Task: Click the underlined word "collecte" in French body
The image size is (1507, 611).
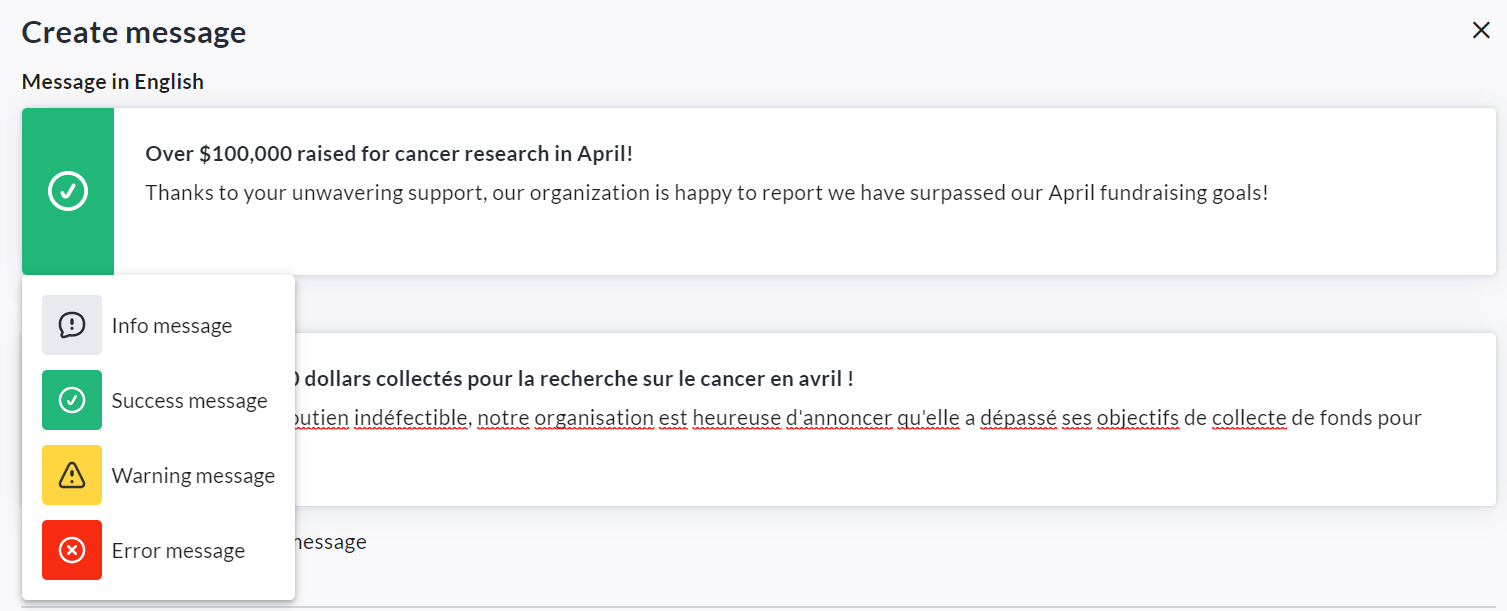Action: [1248, 418]
